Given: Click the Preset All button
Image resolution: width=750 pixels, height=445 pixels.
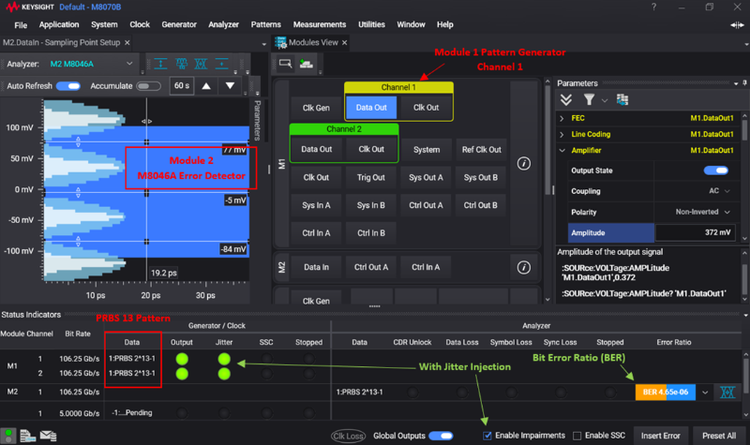Looking at the screenshot, I should (719, 436).
